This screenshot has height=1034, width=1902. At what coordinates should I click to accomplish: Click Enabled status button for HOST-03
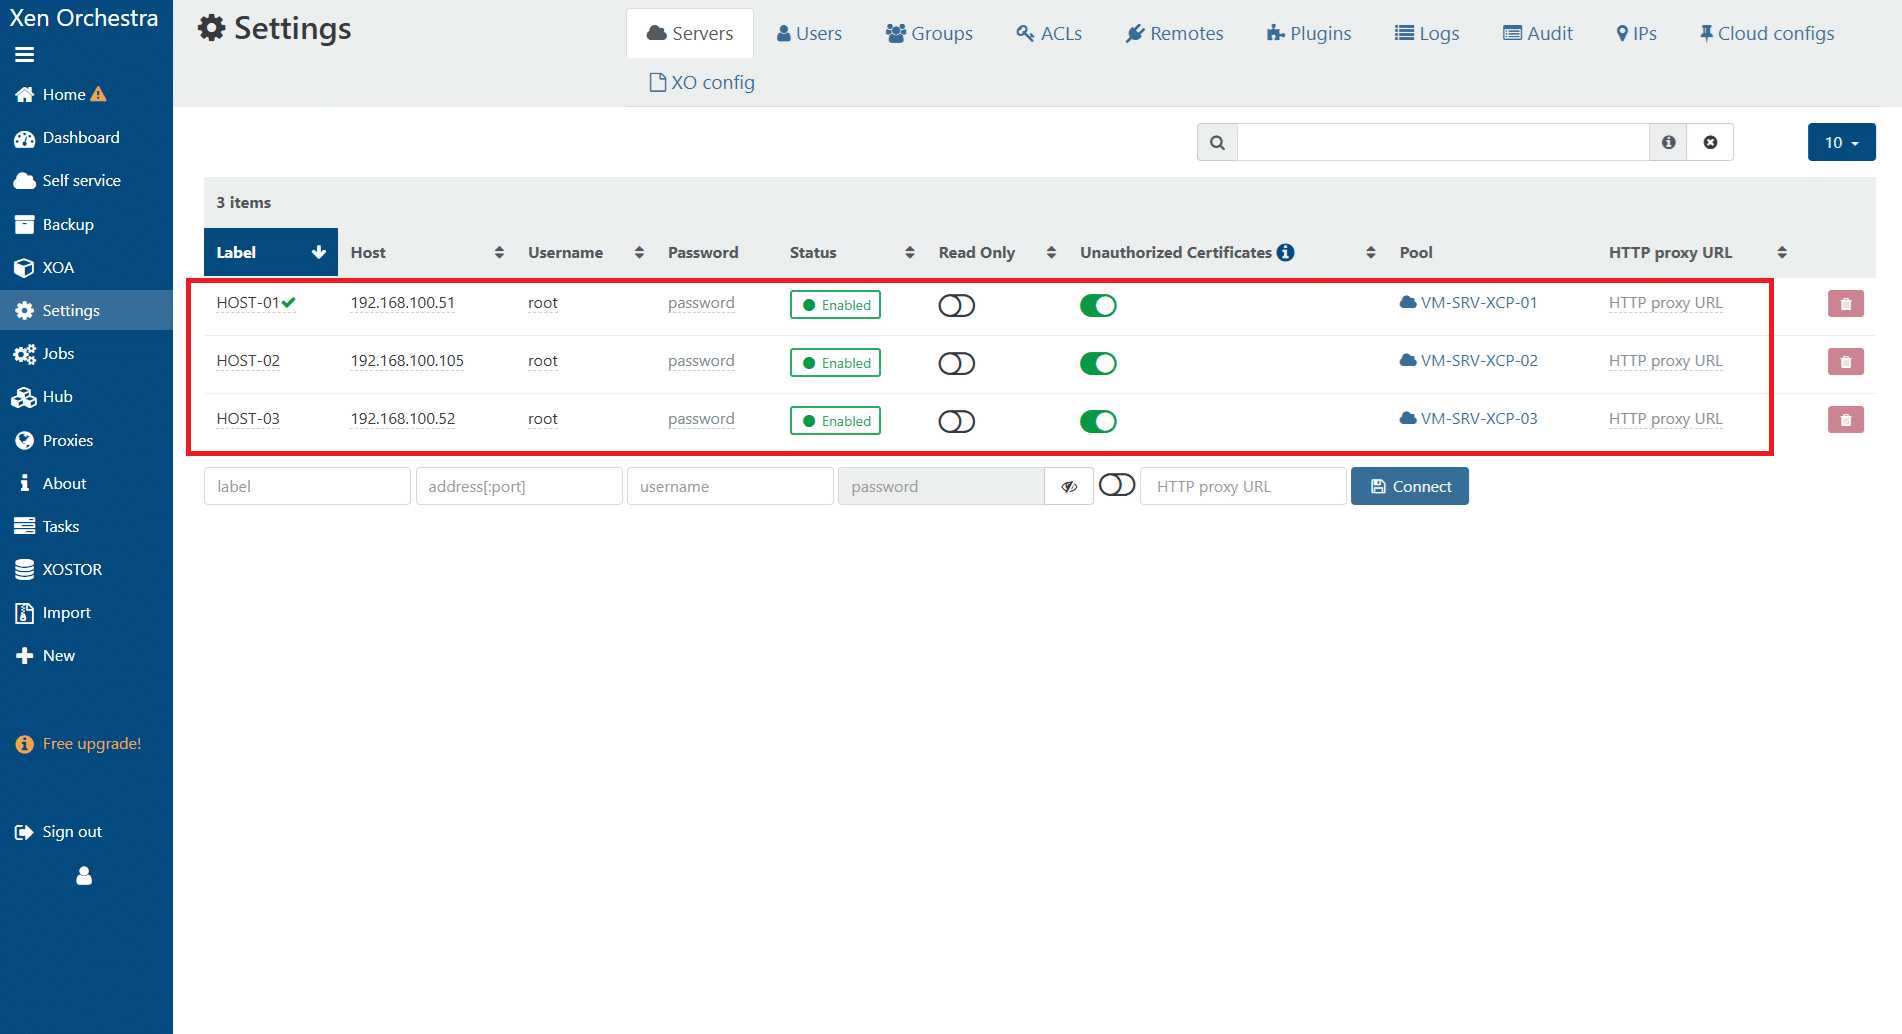tap(835, 421)
